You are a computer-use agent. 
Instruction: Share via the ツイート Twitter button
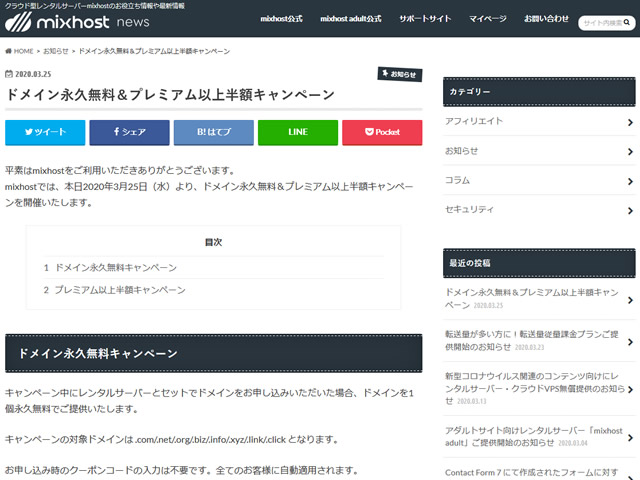(45, 132)
